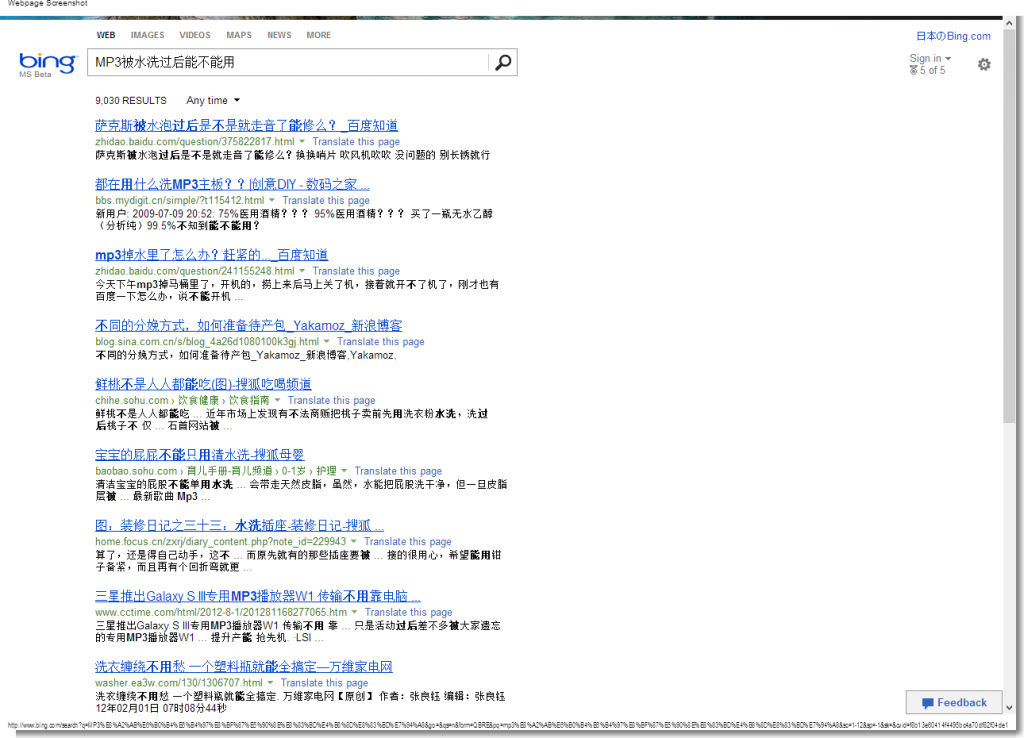Click the magnifying glass search icon
1024x738 pixels.
click(x=503, y=63)
